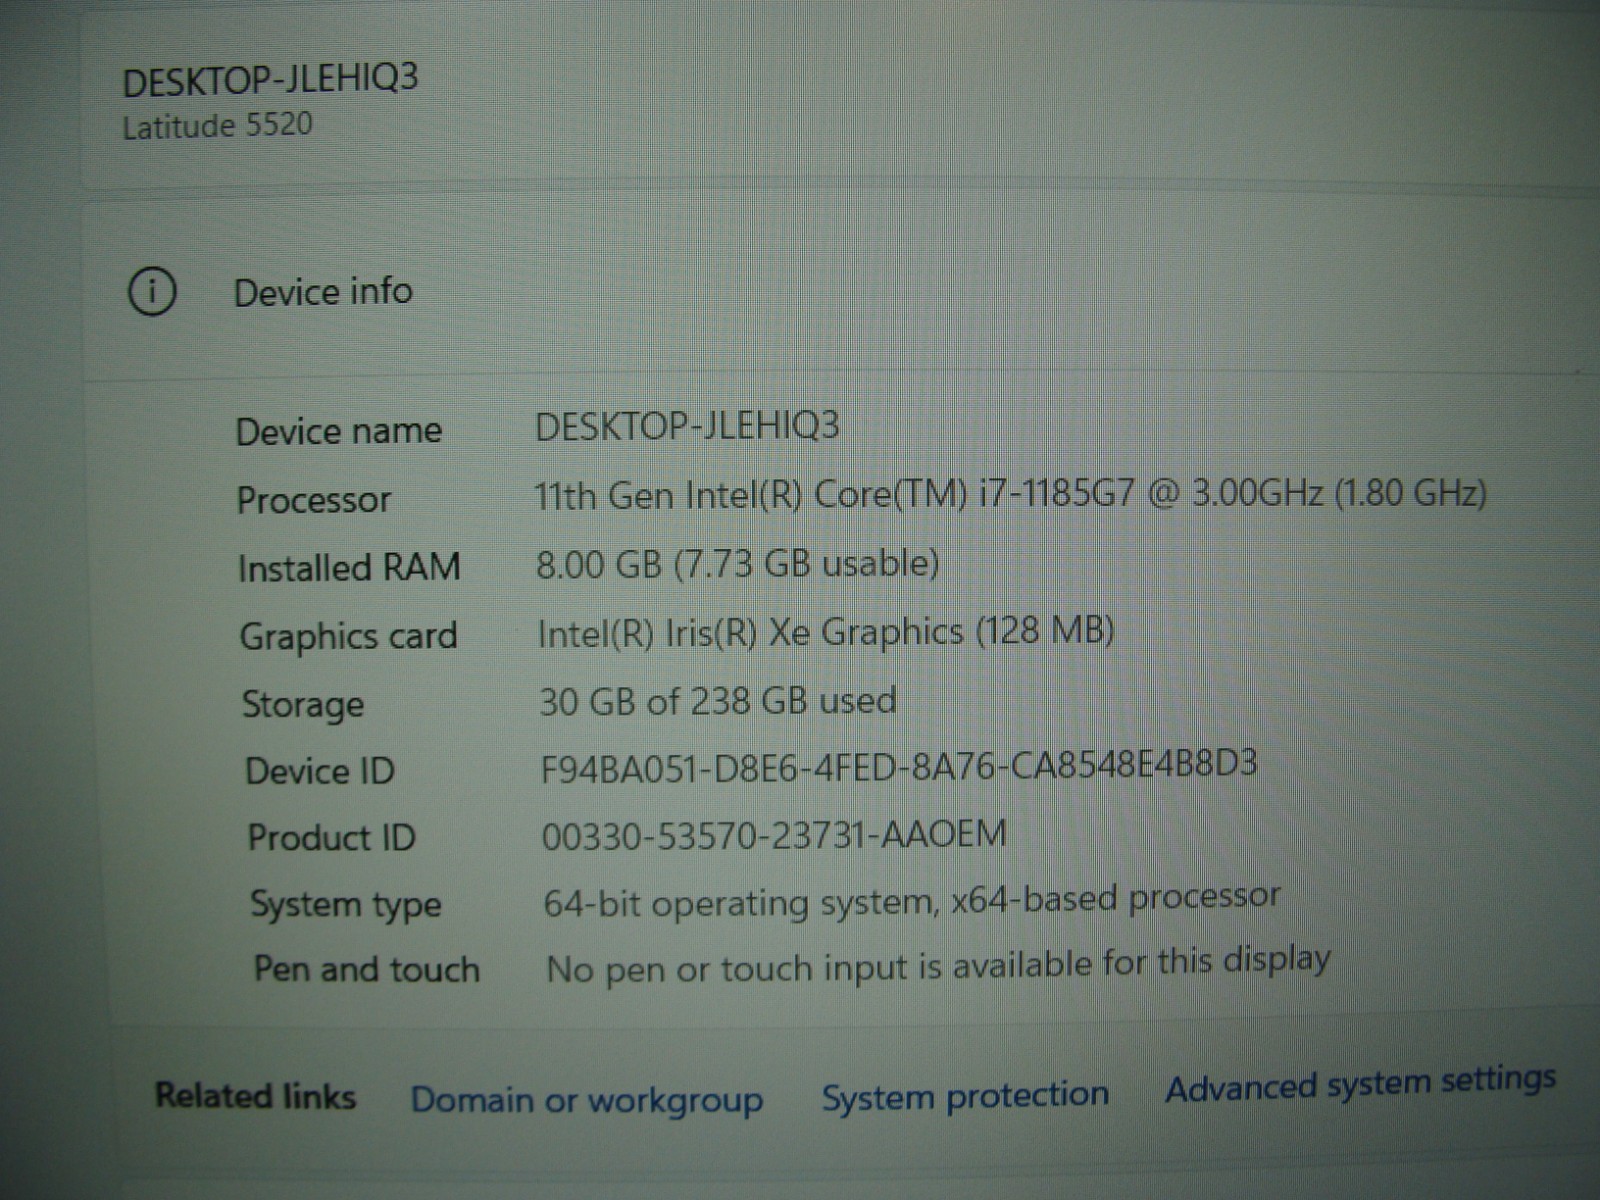Select the DESKTOP-JLEHIQ3 title at top
This screenshot has height=1200, width=1600.
[x=270, y=79]
